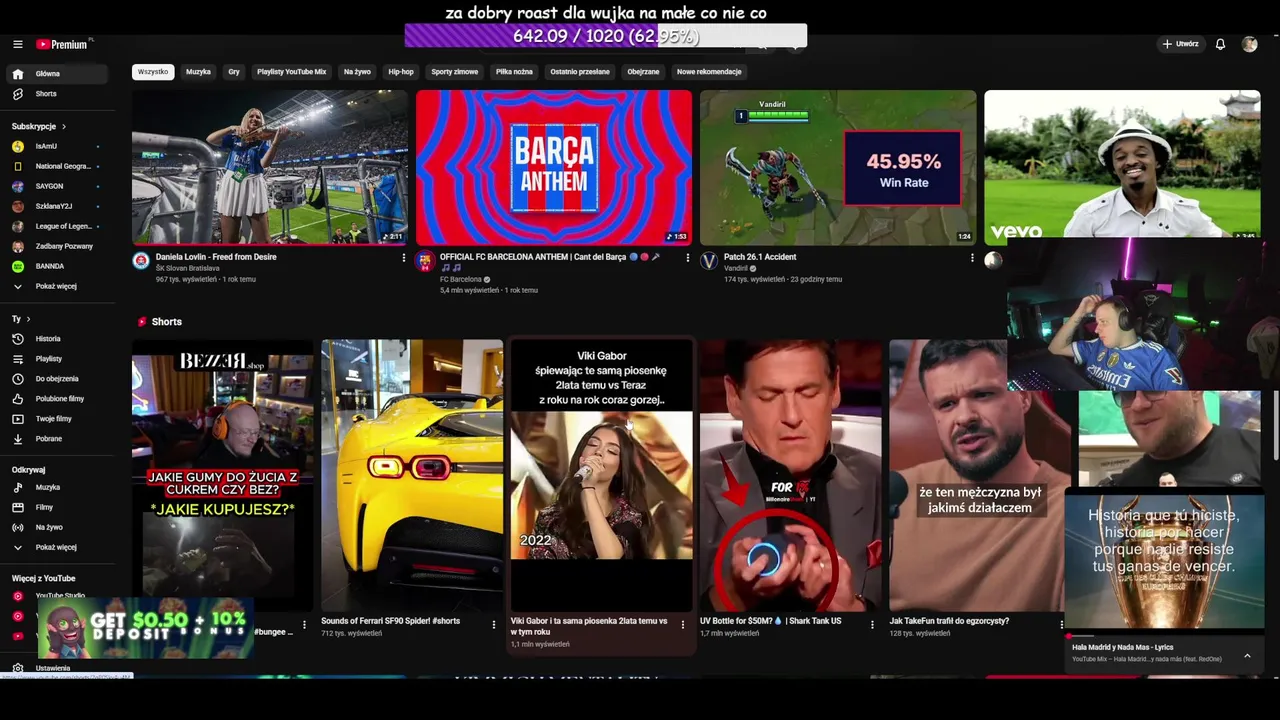Select the Nowe rekomendacje chip
This screenshot has height=720, width=1280.
(709, 72)
